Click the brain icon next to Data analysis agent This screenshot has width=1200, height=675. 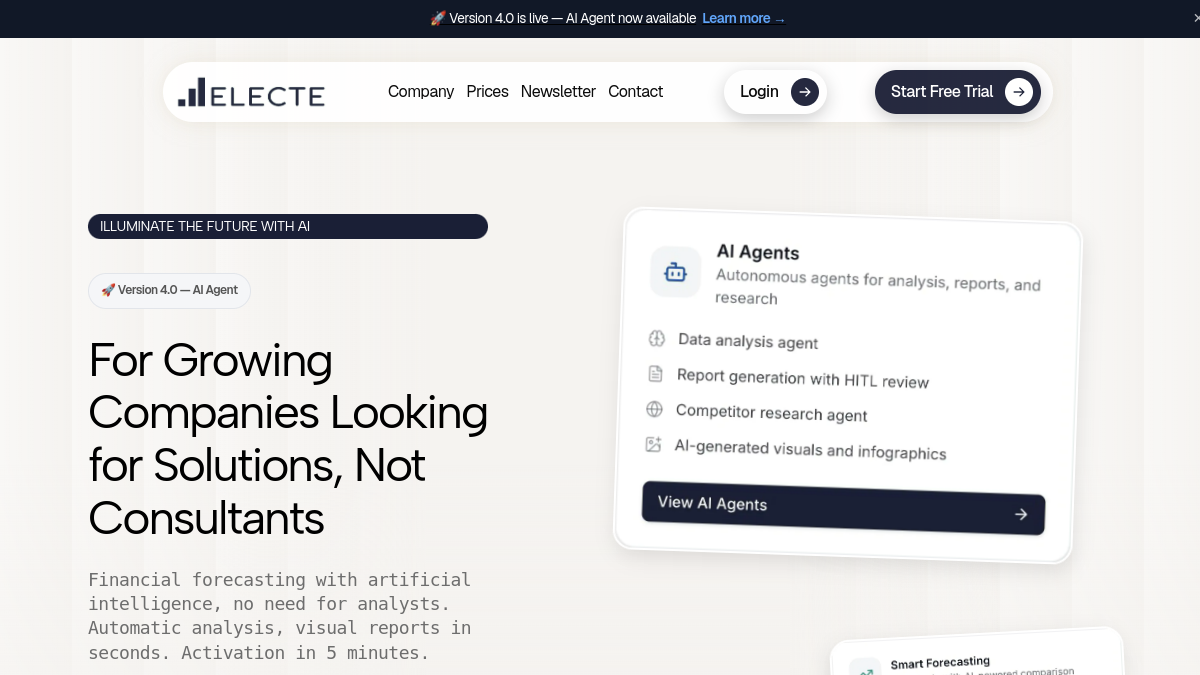pos(656,338)
